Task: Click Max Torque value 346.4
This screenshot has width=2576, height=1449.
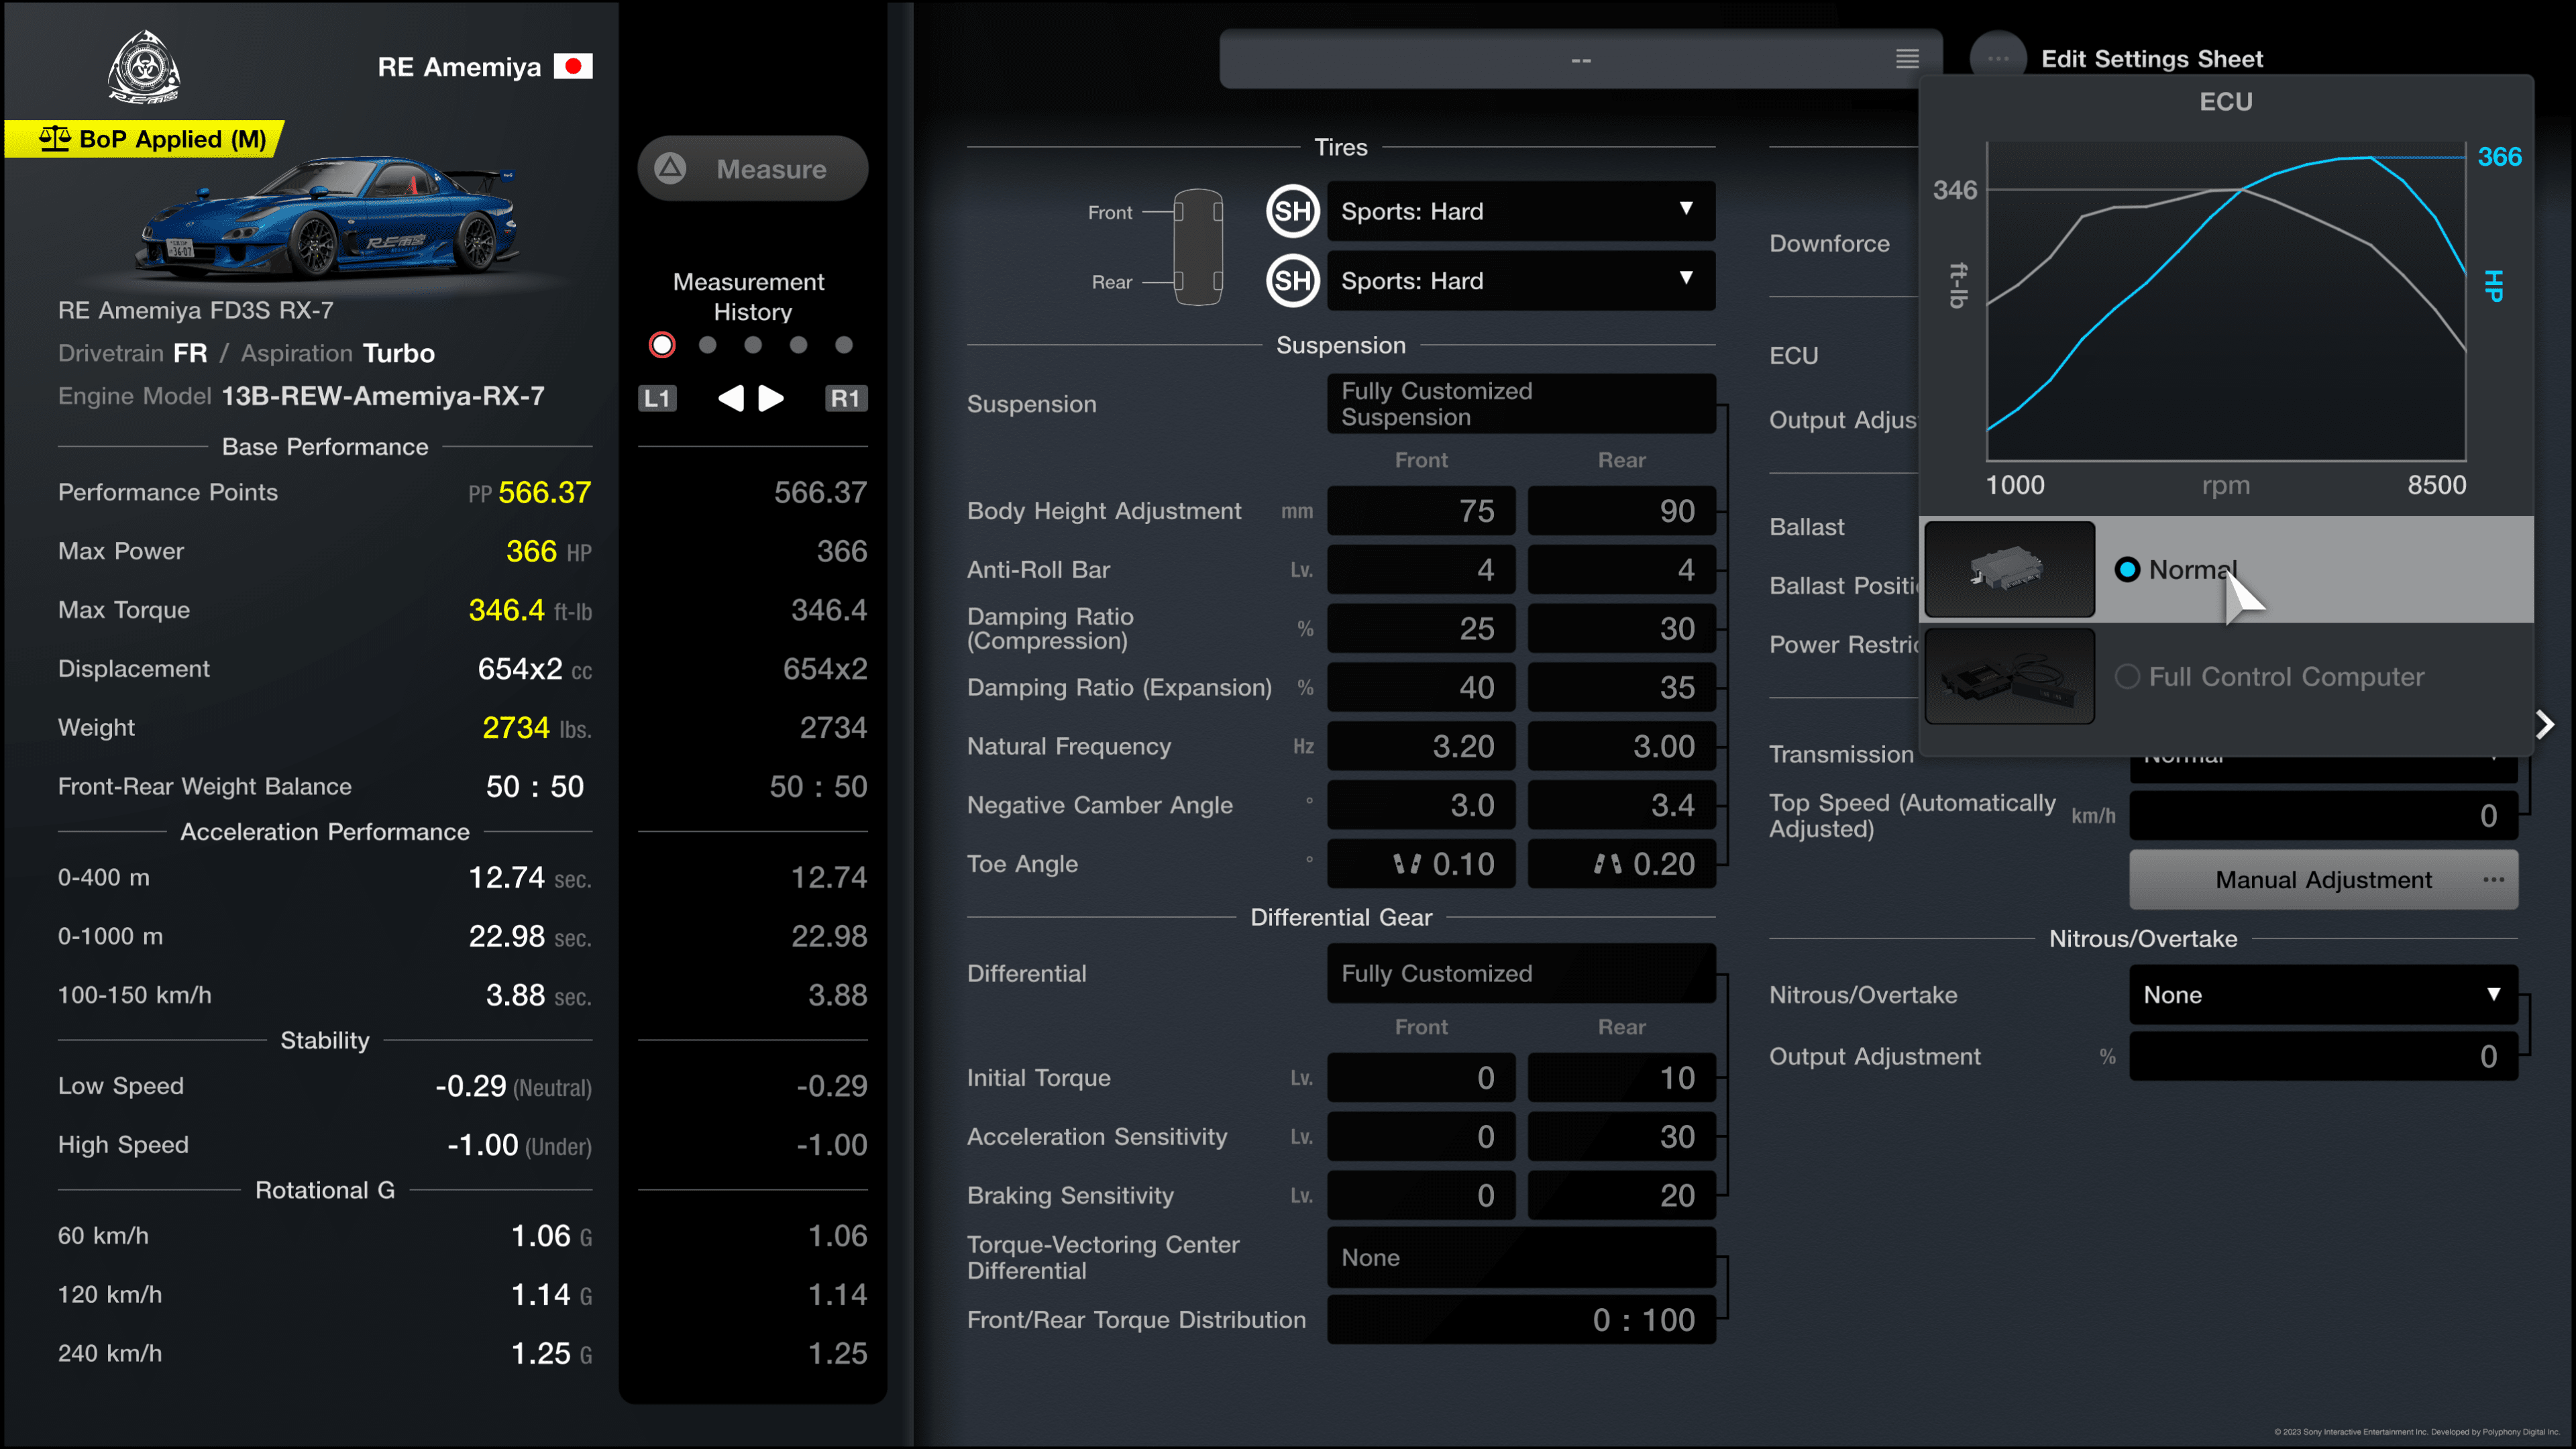Action: (x=506, y=610)
